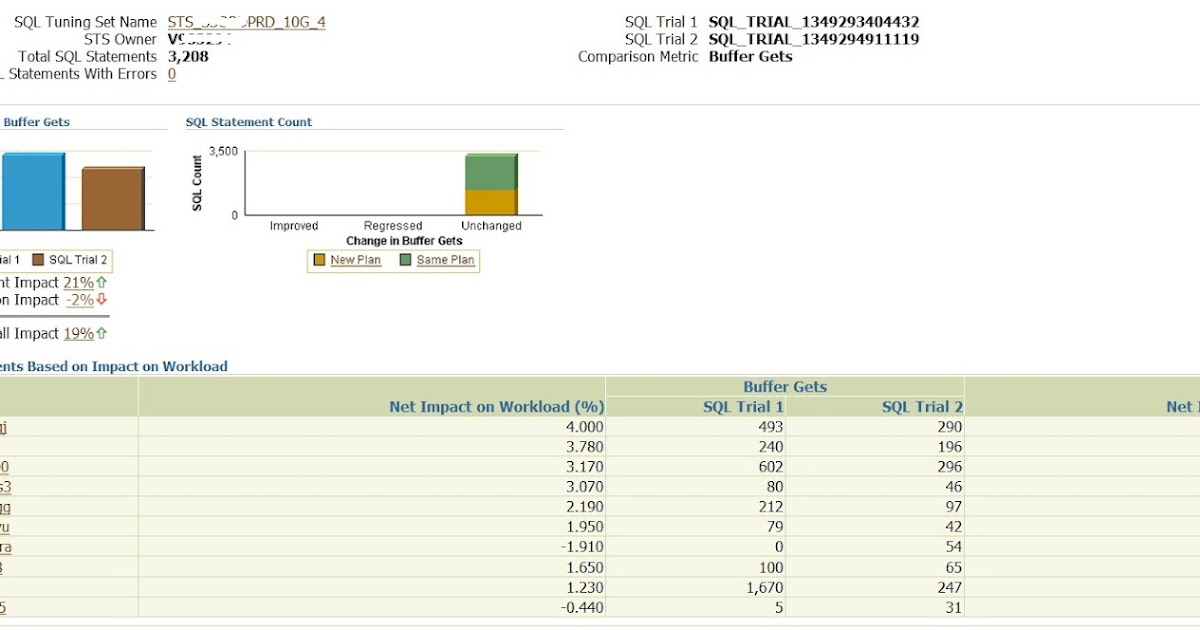Click the SQL Trial 1 value 493

(x=770, y=427)
